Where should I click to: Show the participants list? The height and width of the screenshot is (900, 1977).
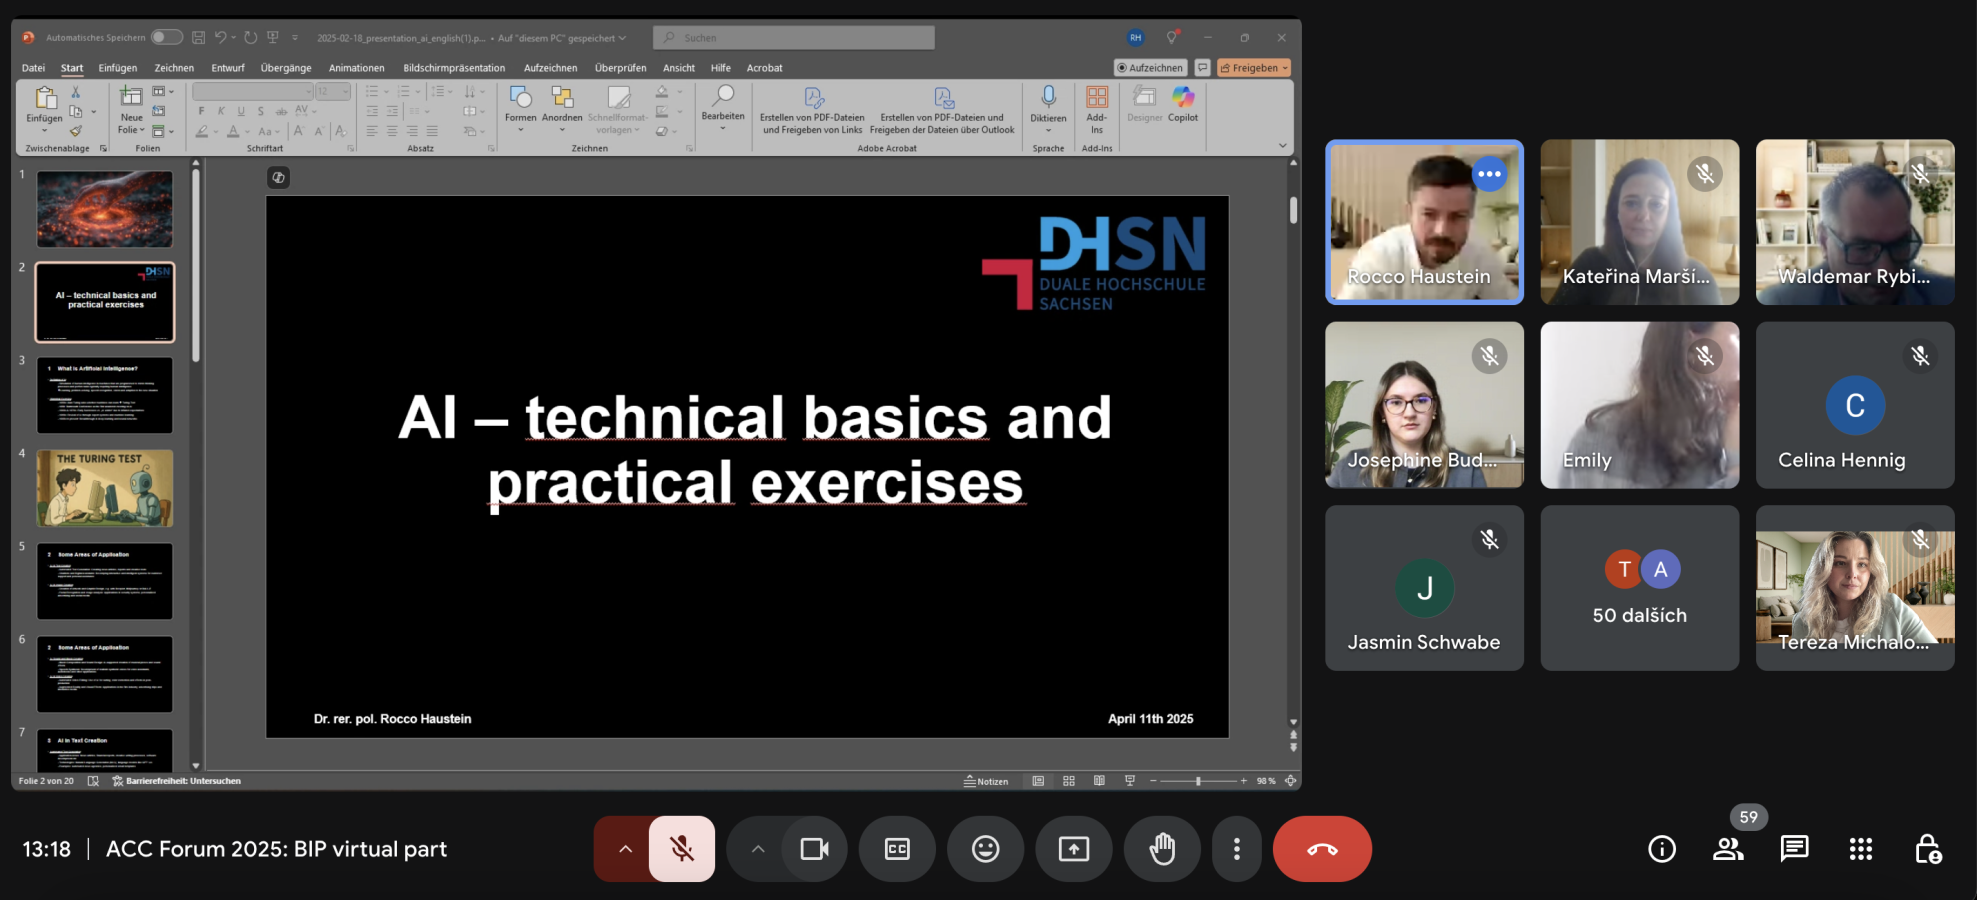click(x=1728, y=849)
